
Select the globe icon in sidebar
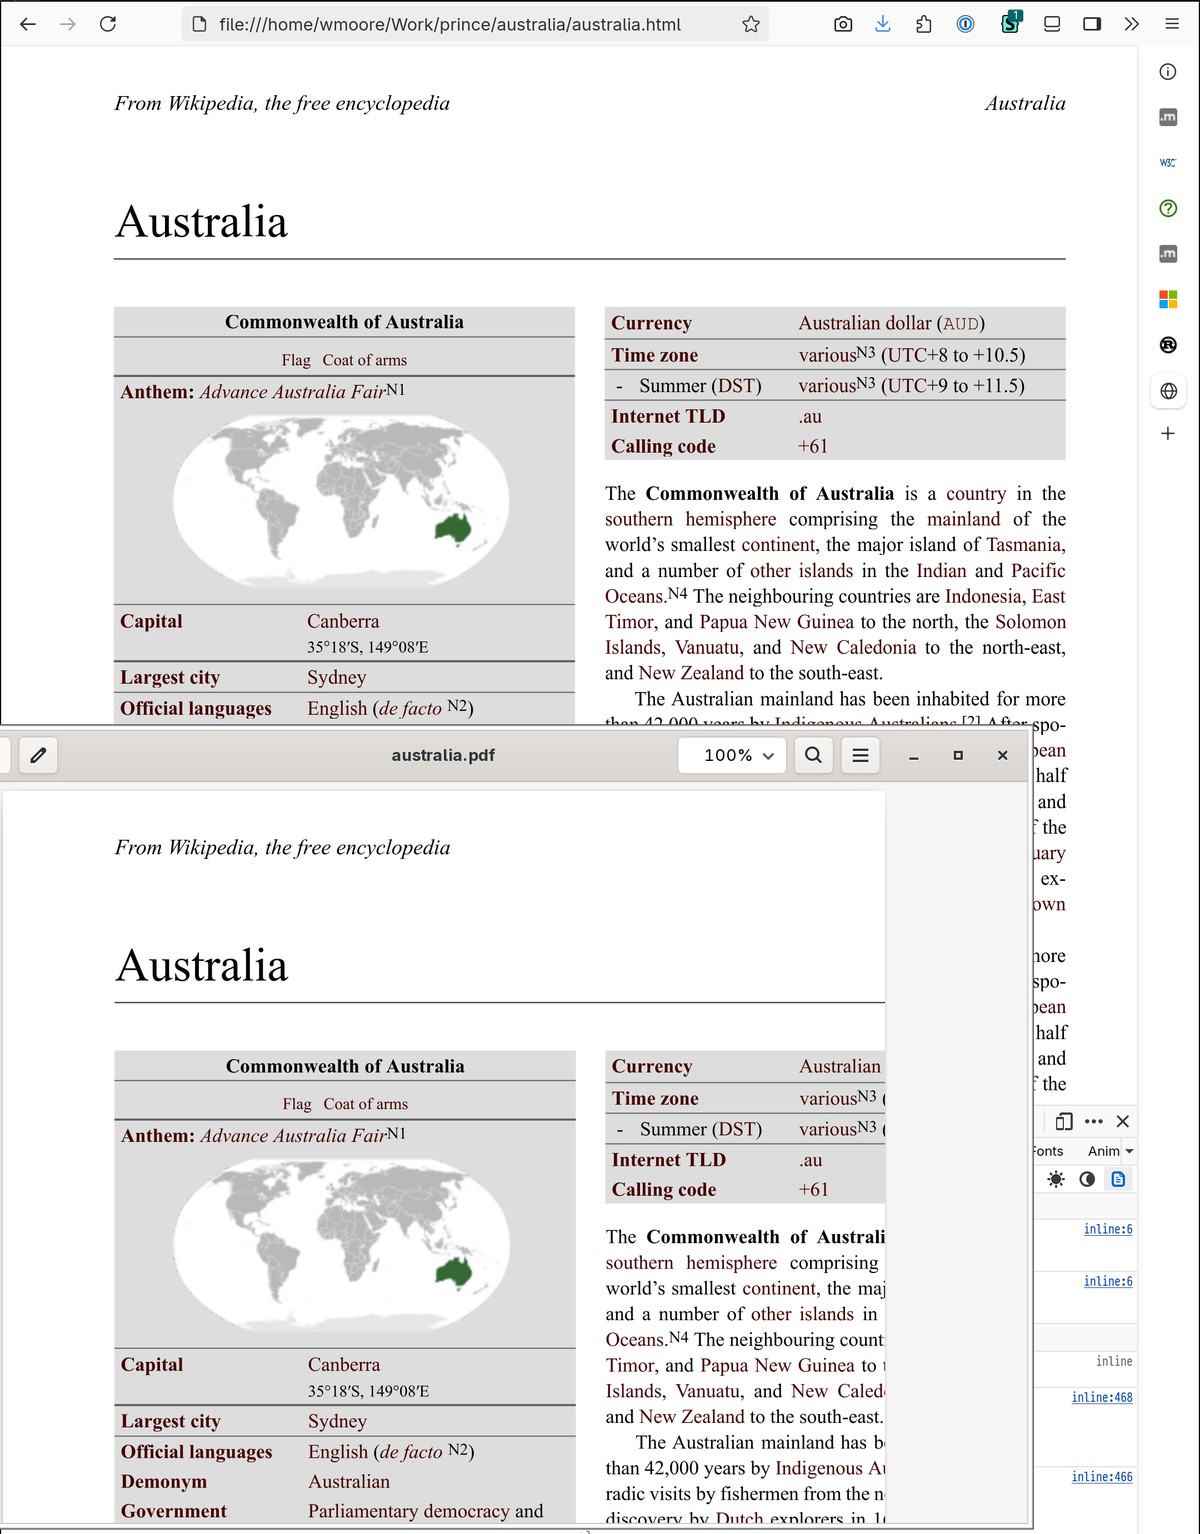pos(1168,391)
